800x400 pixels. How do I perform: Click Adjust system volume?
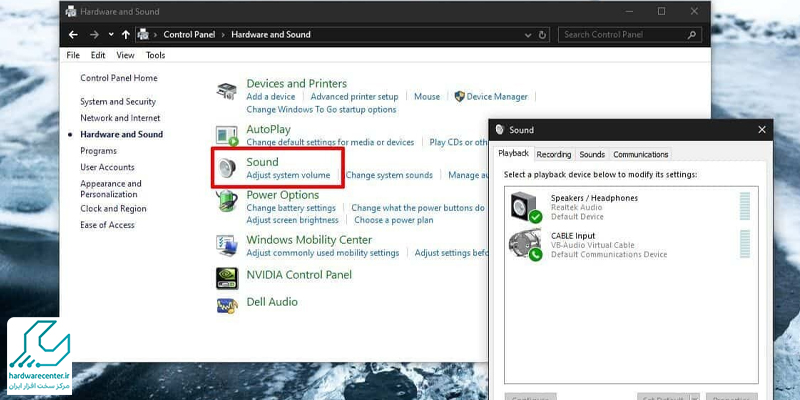(288, 175)
